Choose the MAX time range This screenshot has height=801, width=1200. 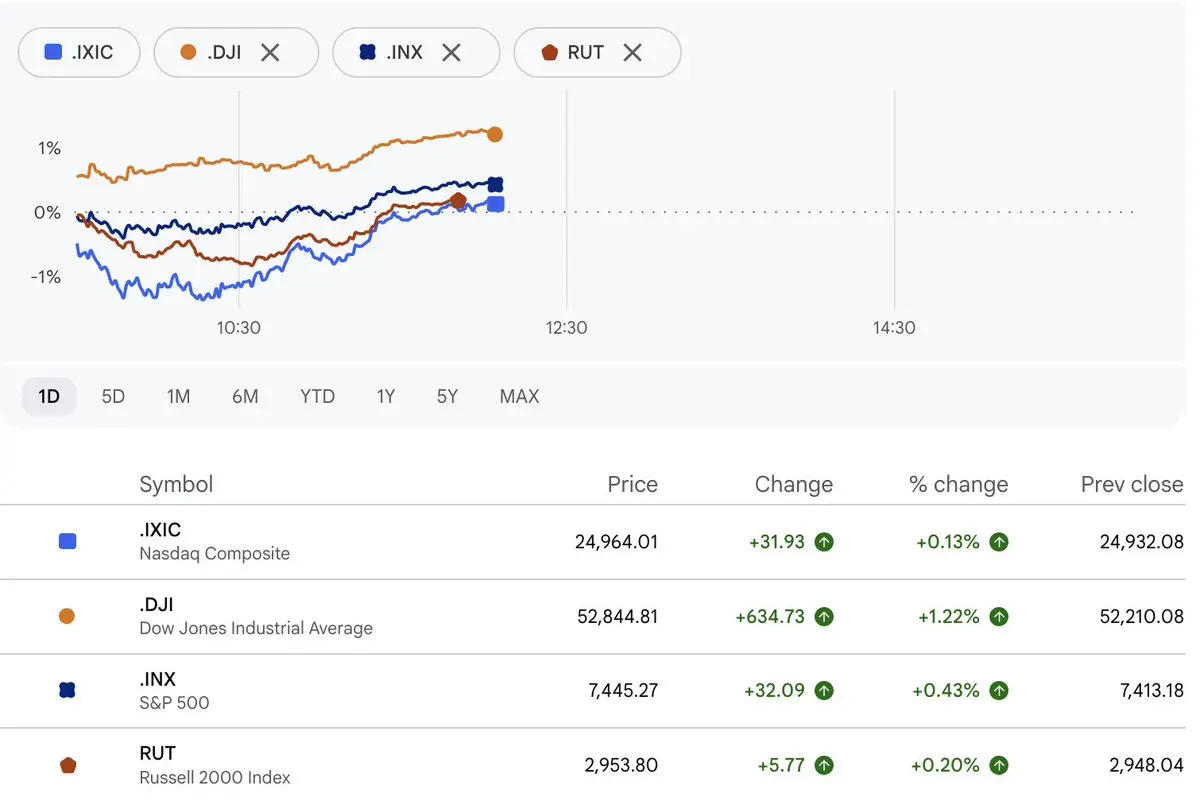(x=519, y=396)
